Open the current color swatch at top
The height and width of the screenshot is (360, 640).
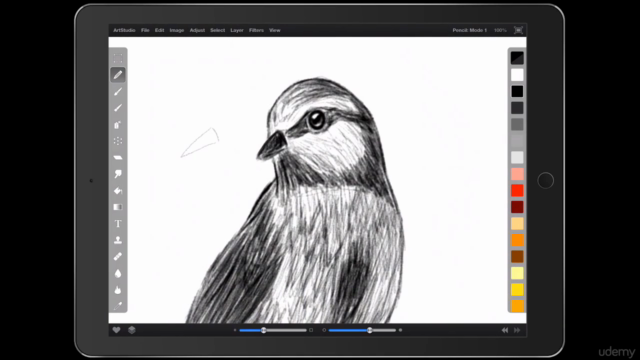pyautogui.click(x=517, y=58)
